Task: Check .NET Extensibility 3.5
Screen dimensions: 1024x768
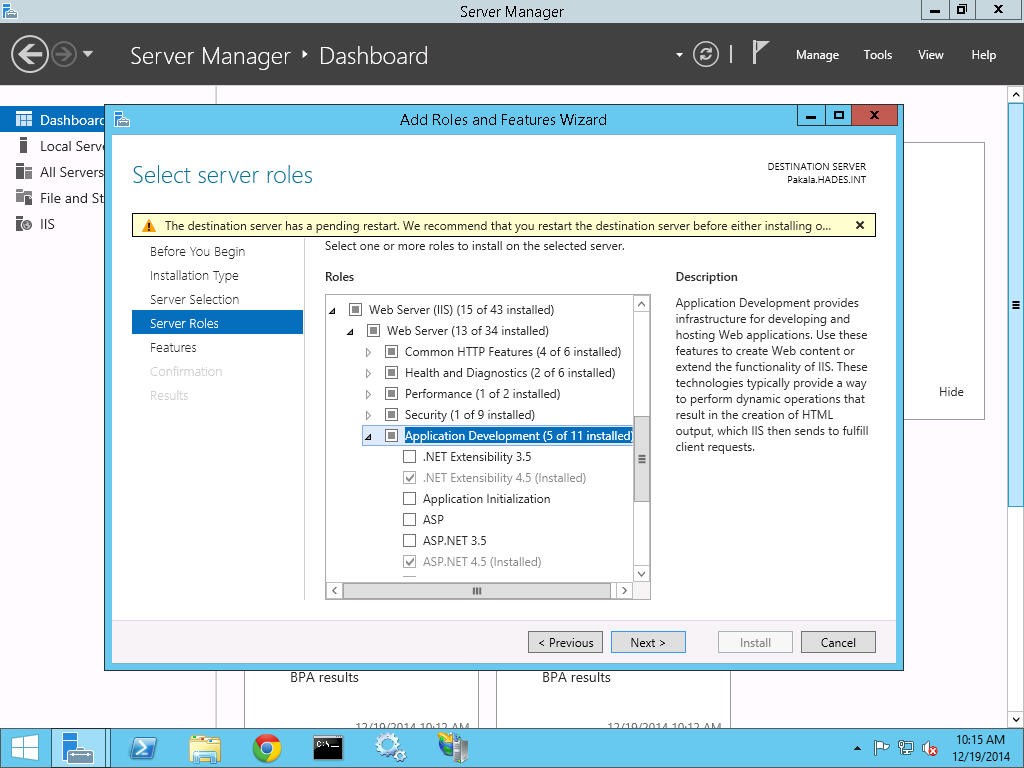Action: point(409,456)
